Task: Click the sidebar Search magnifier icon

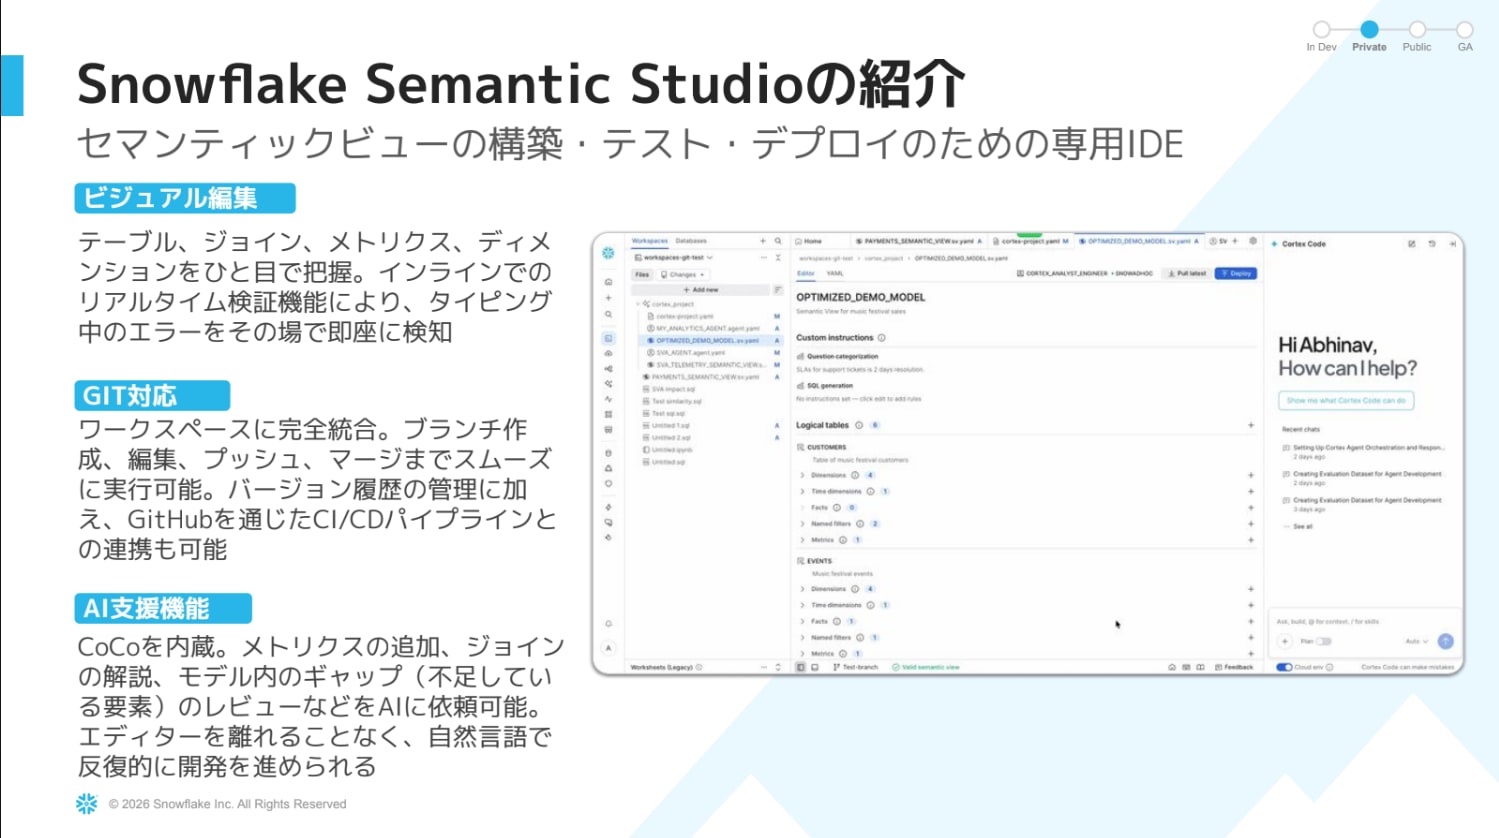Action: [x=608, y=314]
